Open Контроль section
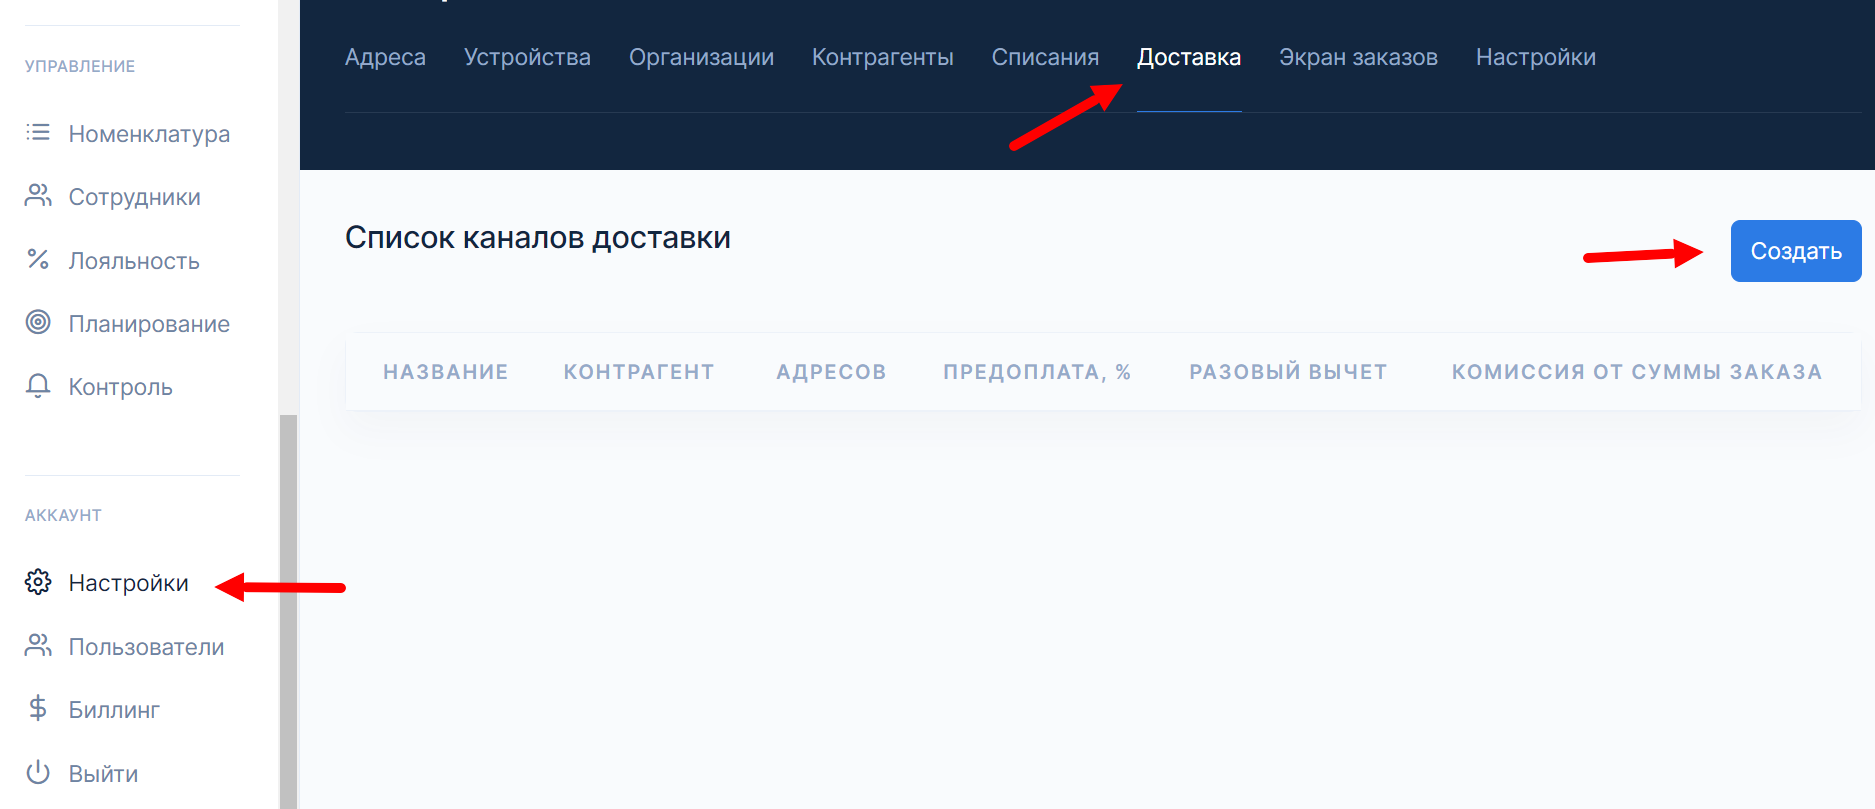1875x809 pixels. coord(120,387)
